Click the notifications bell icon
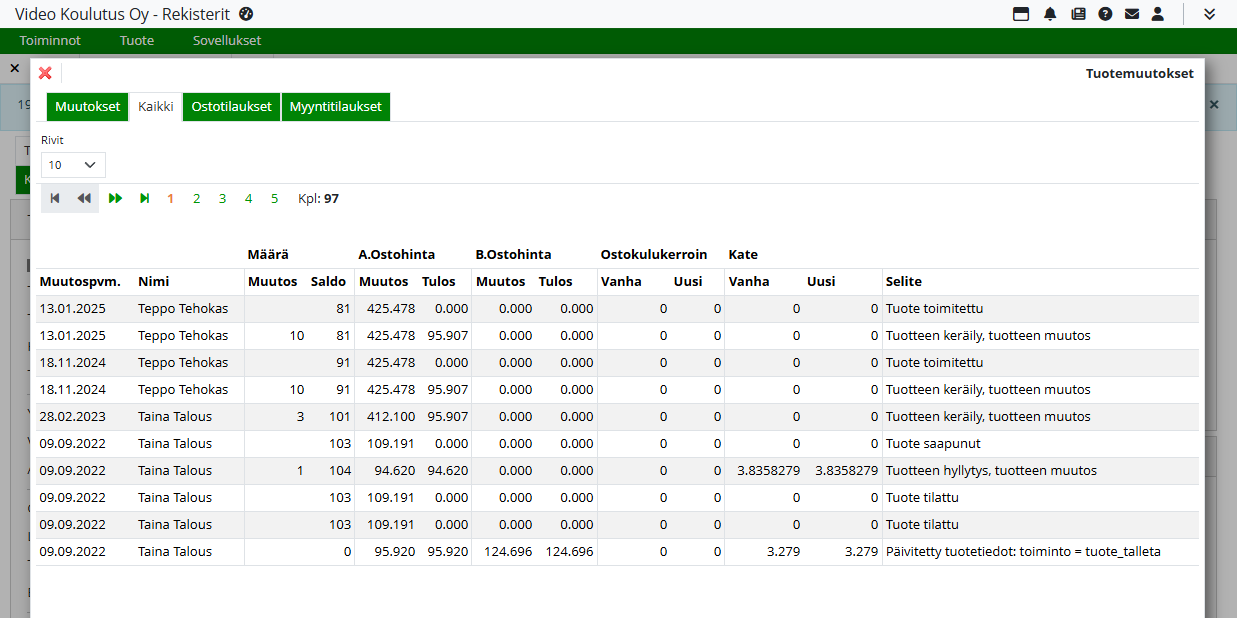The height and width of the screenshot is (618, 1237). [1050, 14]
